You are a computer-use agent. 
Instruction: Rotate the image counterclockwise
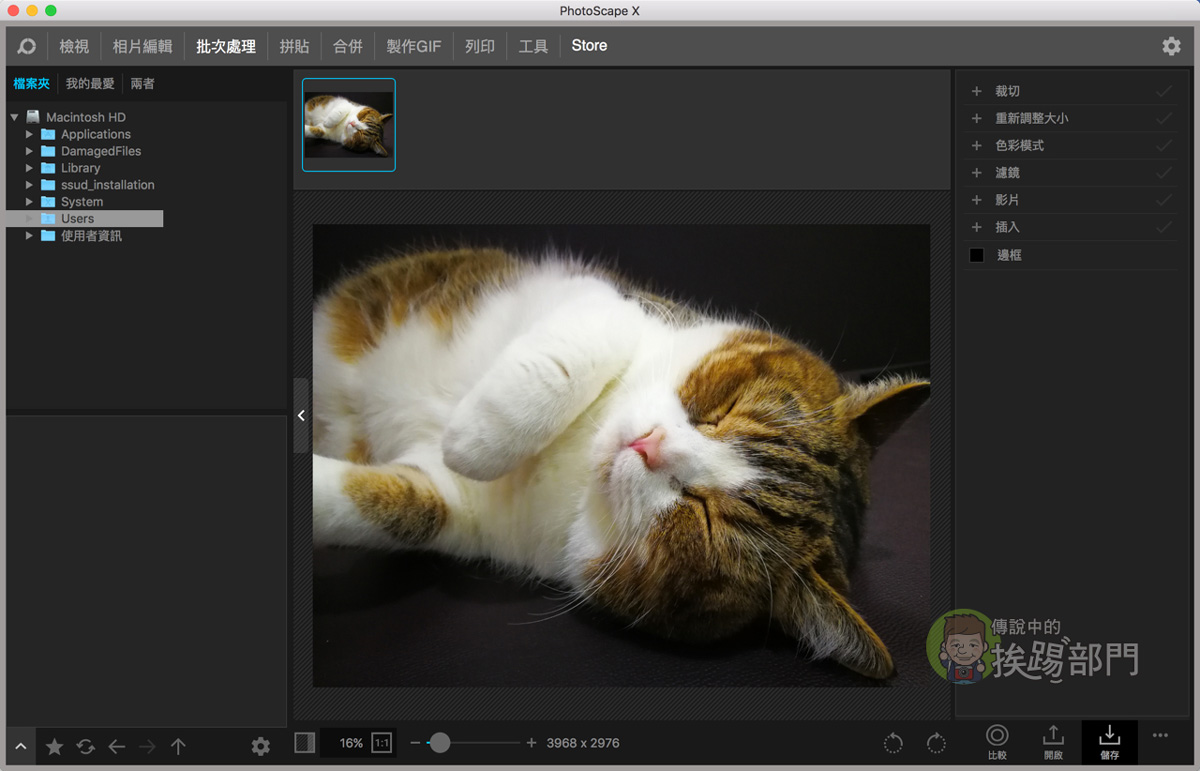tap(893, 743)
